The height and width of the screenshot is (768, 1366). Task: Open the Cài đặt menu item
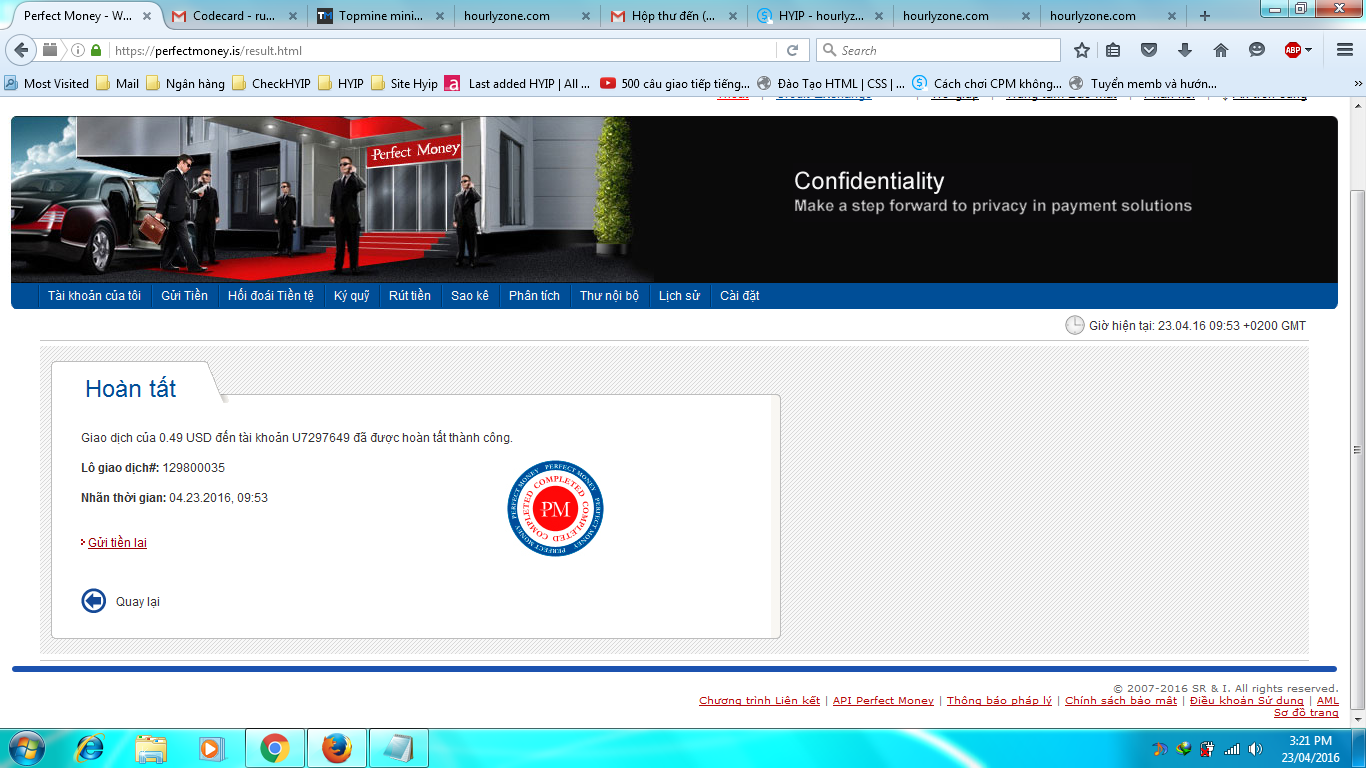[740, 296]
